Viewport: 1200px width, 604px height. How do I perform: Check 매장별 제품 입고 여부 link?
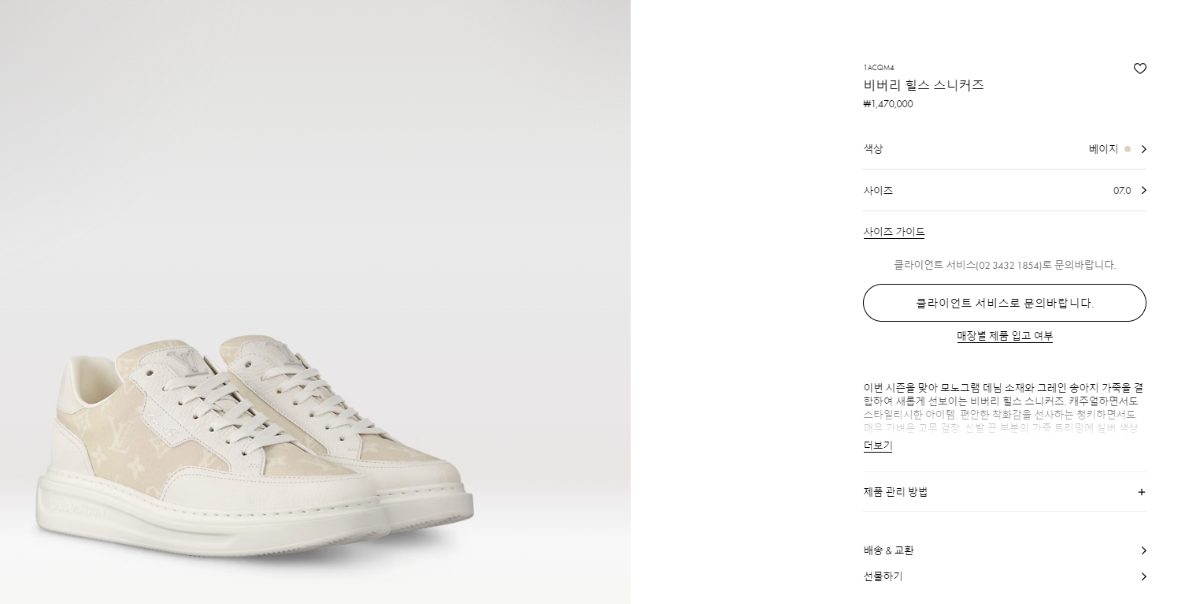tap(1005, 336)
